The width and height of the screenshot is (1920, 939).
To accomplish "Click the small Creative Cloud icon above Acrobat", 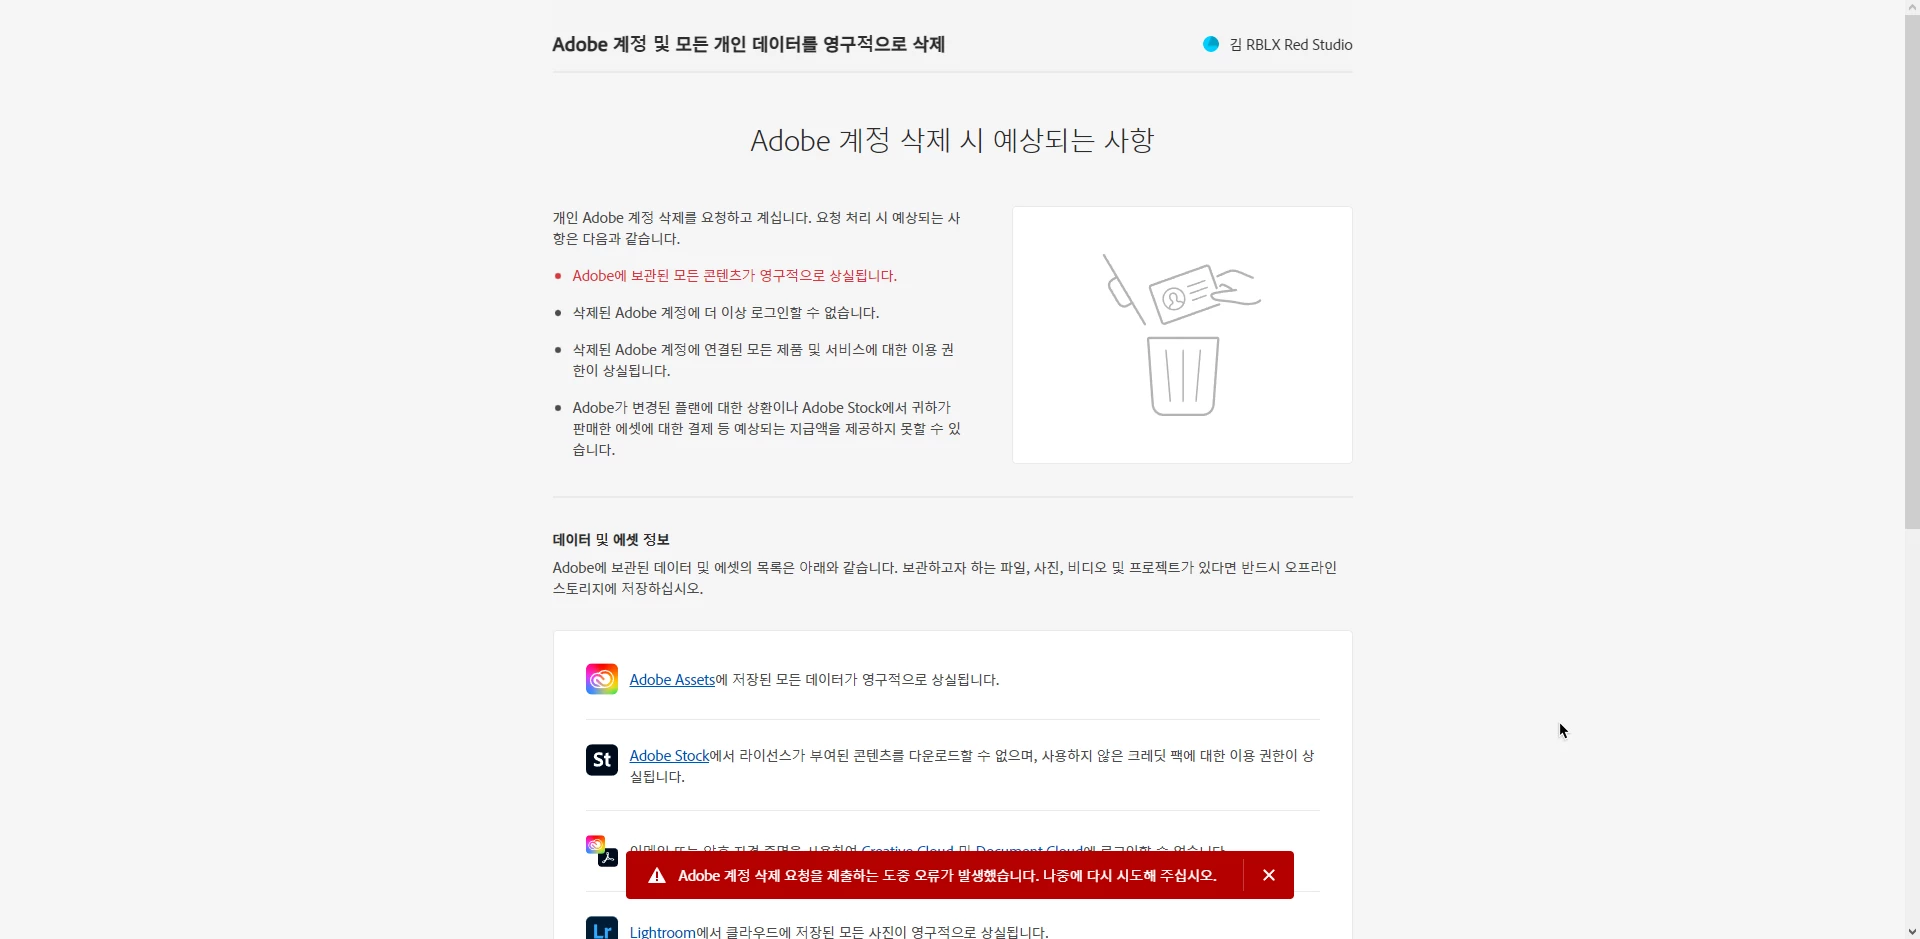I will (595, 845).
